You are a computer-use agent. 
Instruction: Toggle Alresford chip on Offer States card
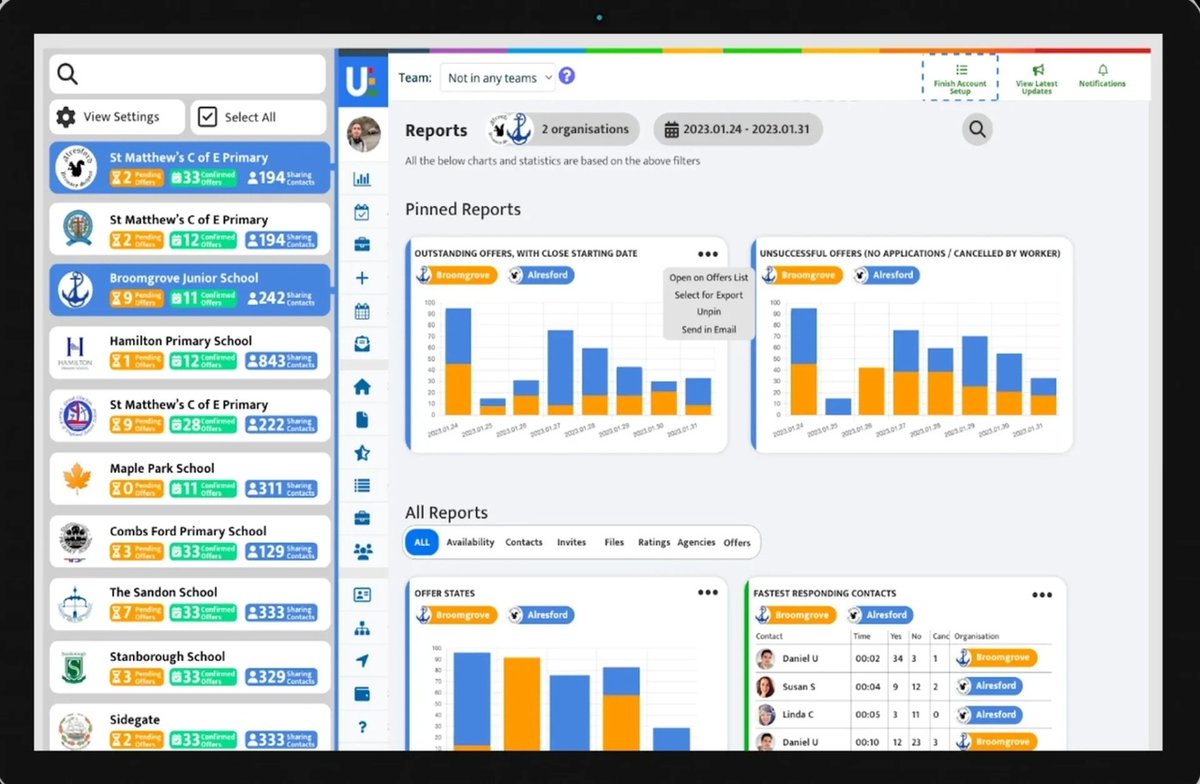pos(541,615)
